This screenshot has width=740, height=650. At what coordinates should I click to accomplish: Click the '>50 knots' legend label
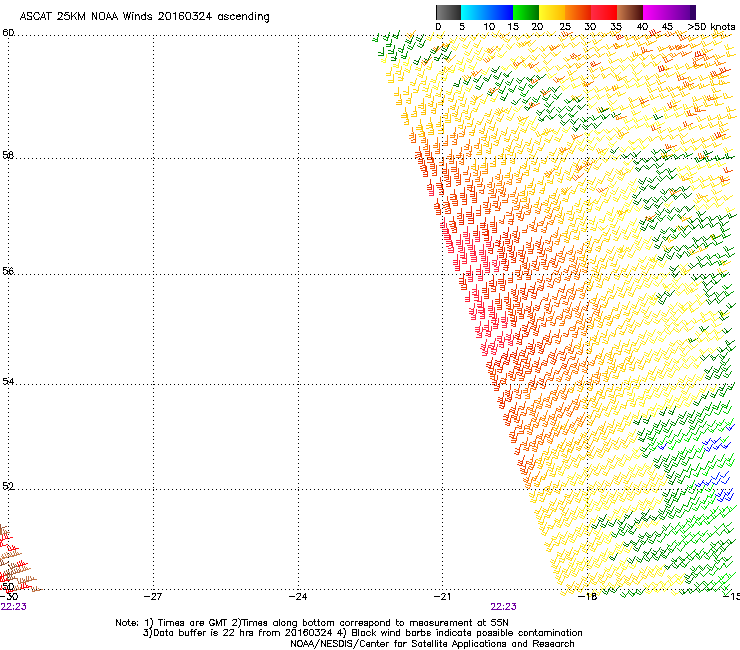711,27
